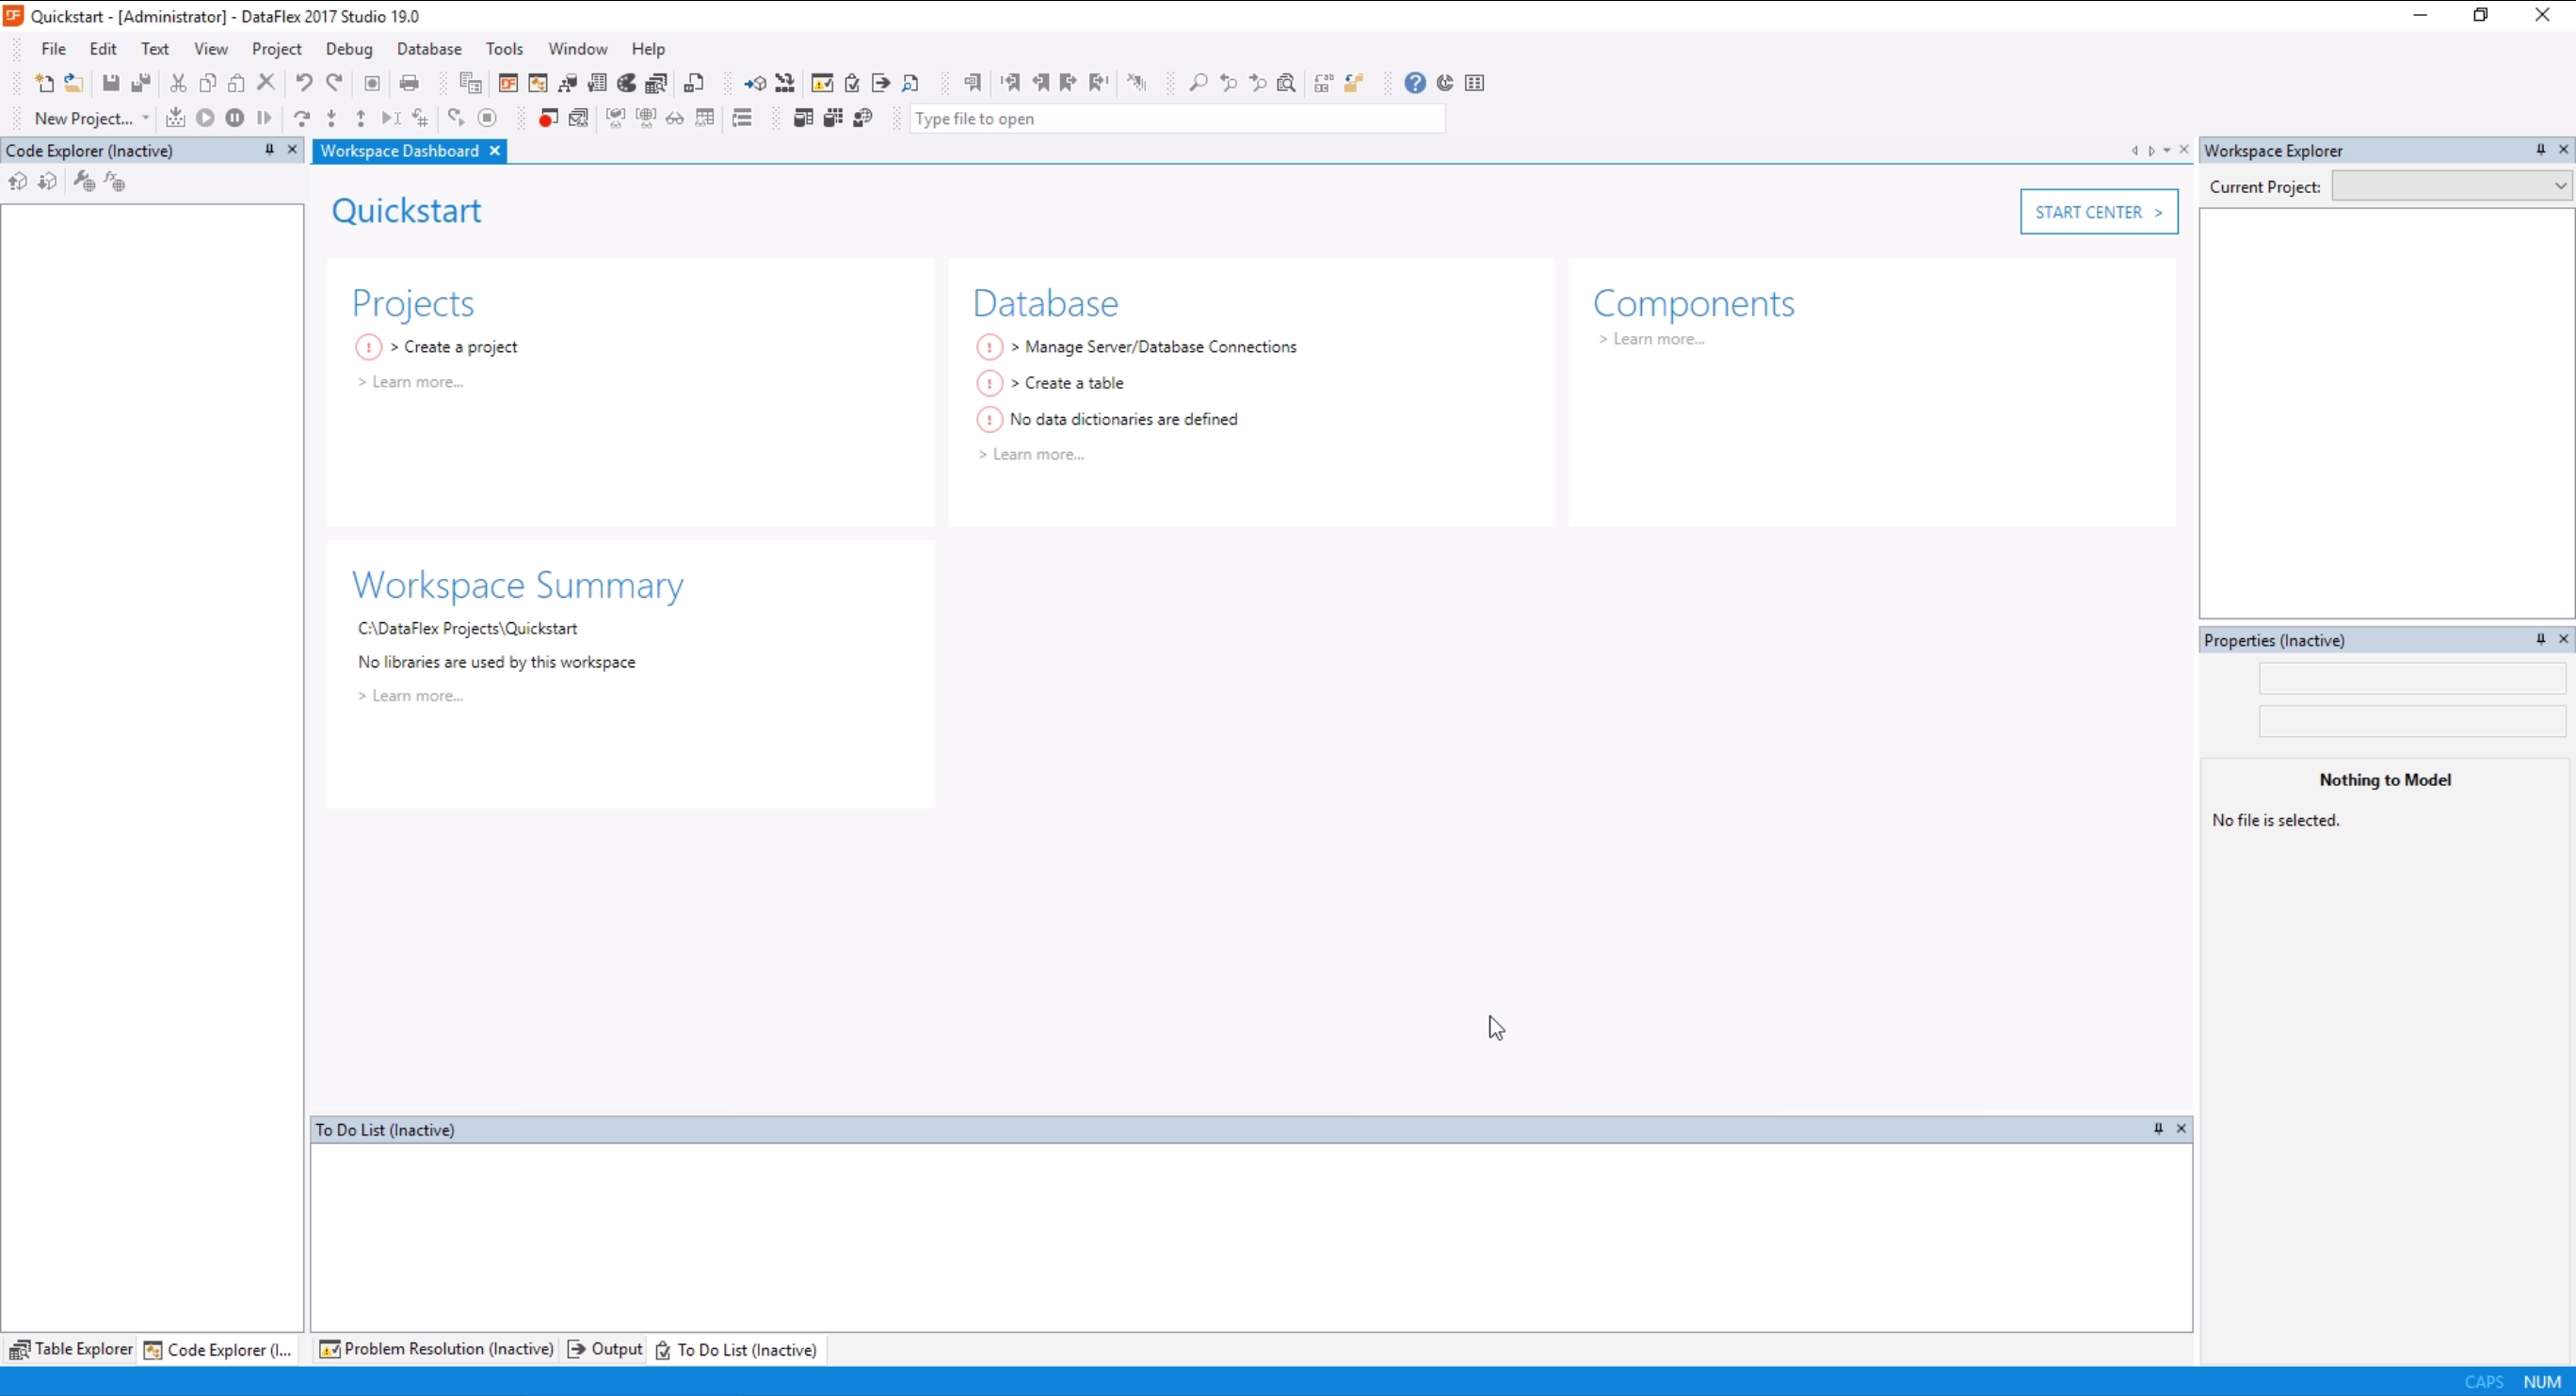This screenshot has height=1396, width=2576.
Task: Open the document tab list dropdown arrow
Action: coord(2167,151)
